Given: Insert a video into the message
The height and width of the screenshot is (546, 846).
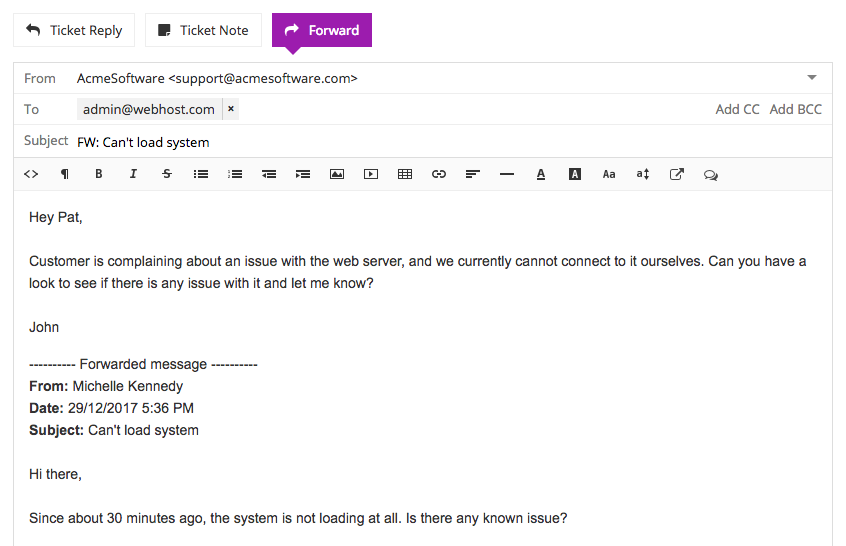Looking at the screenshot, I should (x=371, y=174).
